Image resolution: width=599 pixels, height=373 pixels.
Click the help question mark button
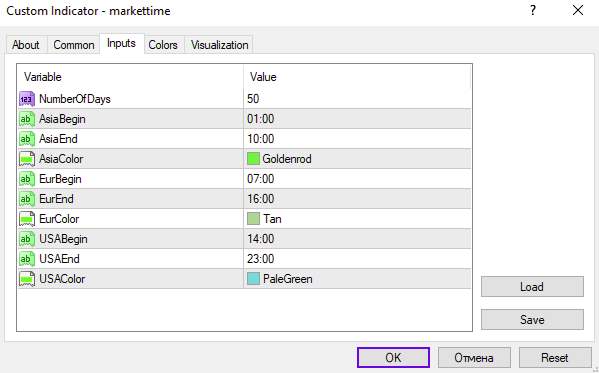click(x=533, y=10)
